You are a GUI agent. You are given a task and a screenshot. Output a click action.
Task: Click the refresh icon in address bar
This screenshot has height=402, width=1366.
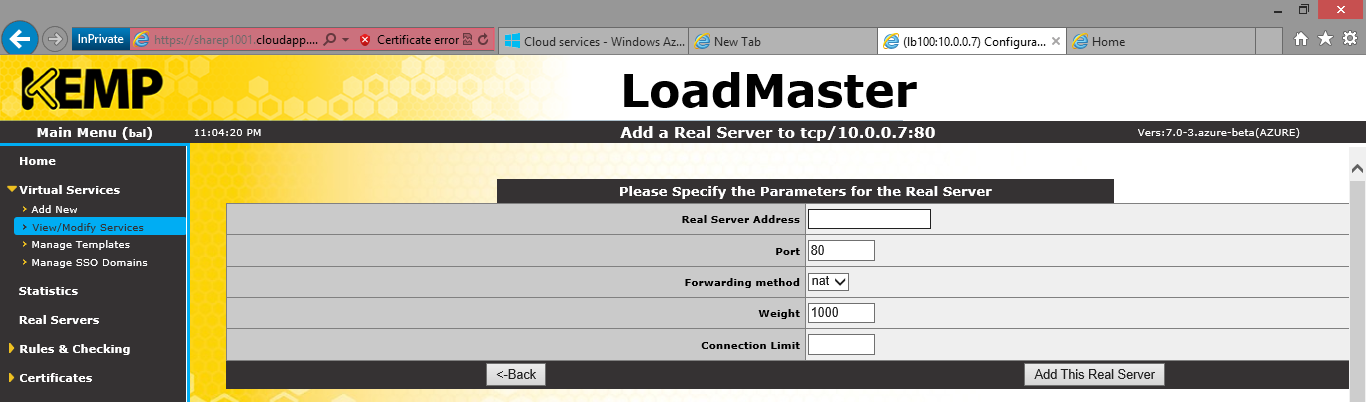(x=484, y=40)
